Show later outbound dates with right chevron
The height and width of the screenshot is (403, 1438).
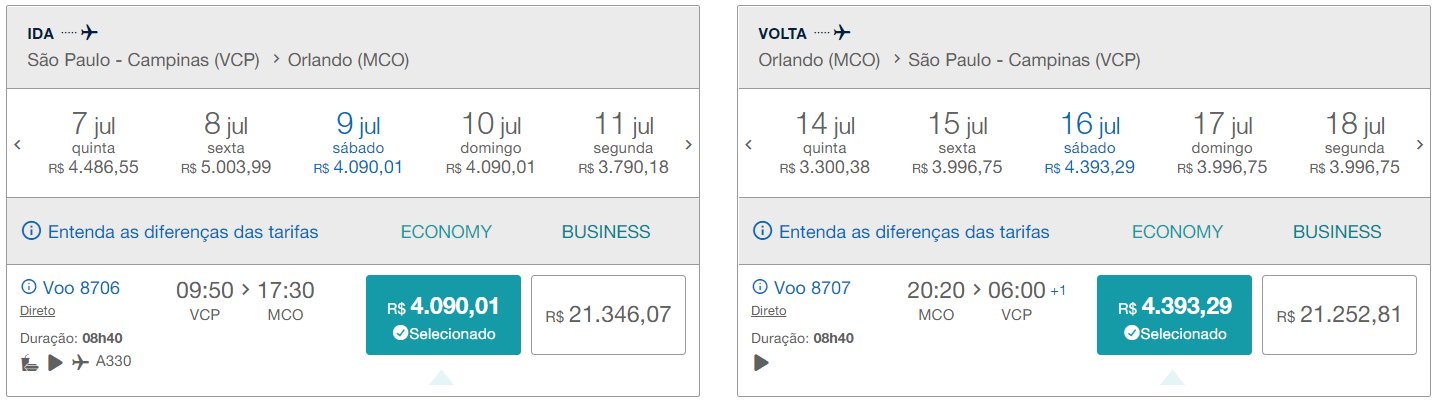click(688, 145)
